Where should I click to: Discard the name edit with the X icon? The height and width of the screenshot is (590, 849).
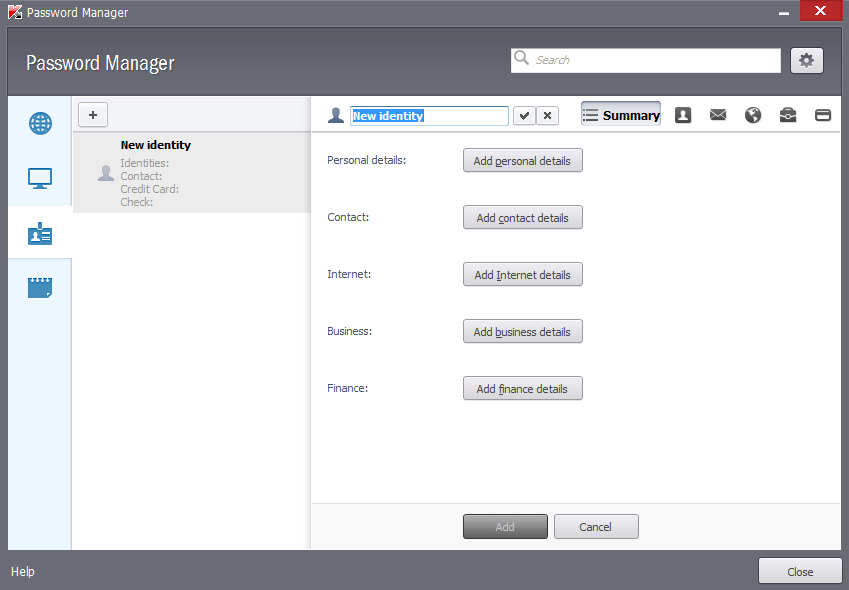[x=547, y=116]
